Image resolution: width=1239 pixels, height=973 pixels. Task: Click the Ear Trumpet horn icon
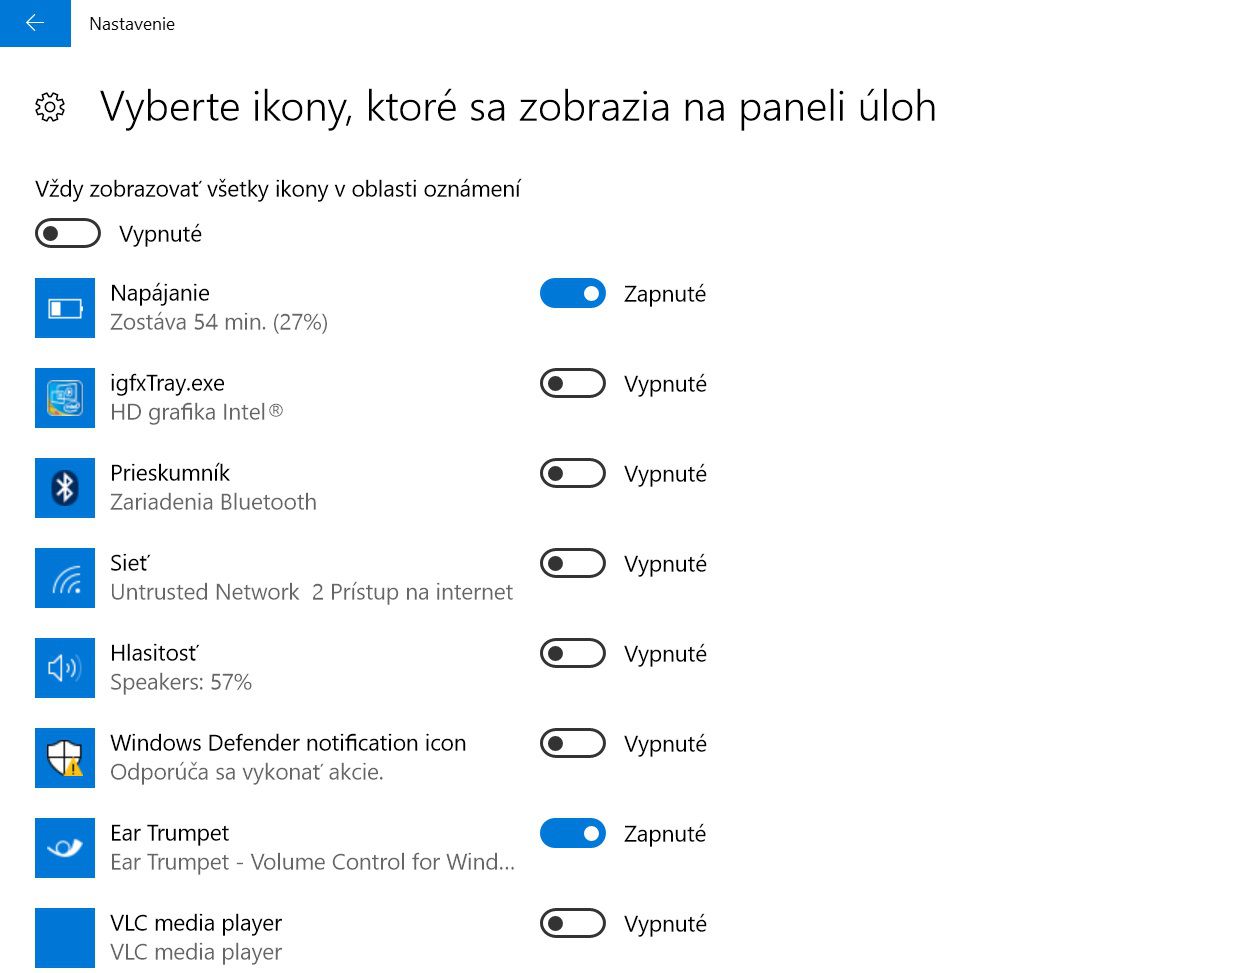coord(65,848)
